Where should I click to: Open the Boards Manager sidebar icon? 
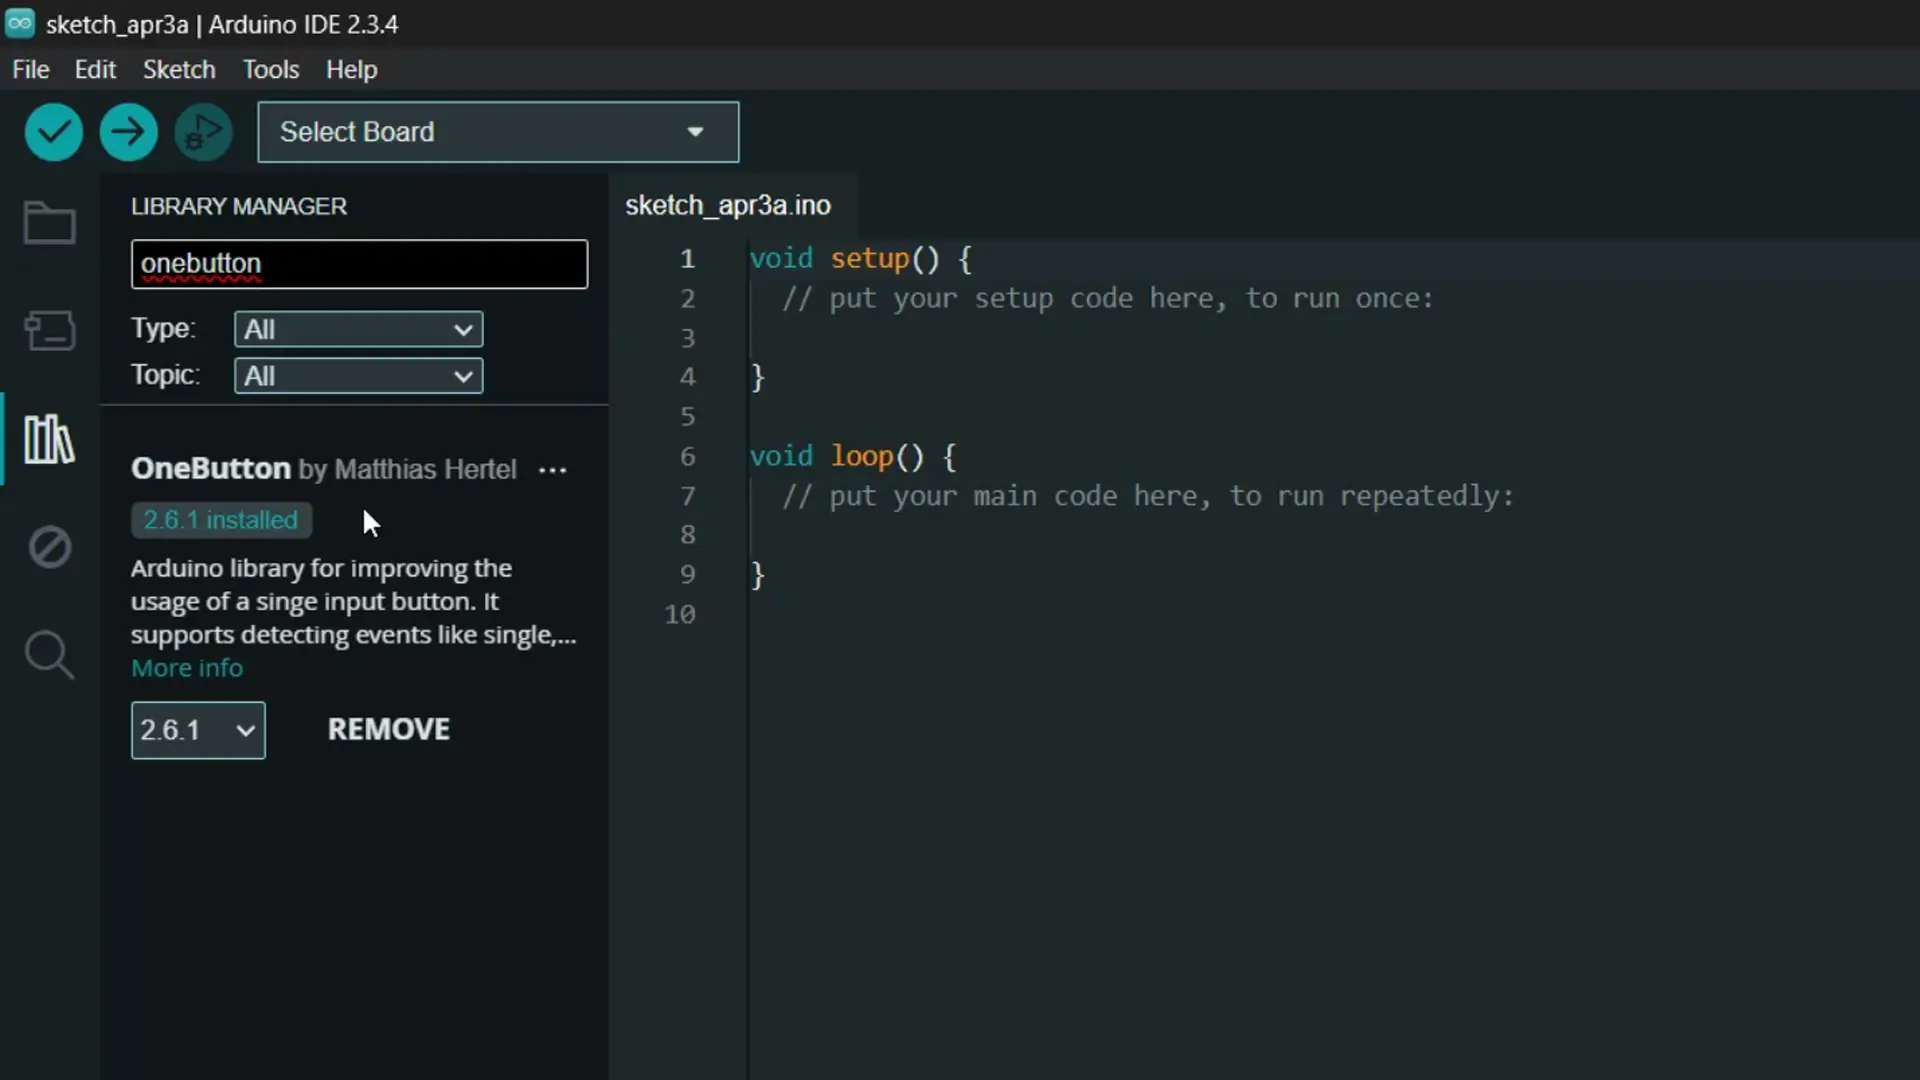point(49,330)
